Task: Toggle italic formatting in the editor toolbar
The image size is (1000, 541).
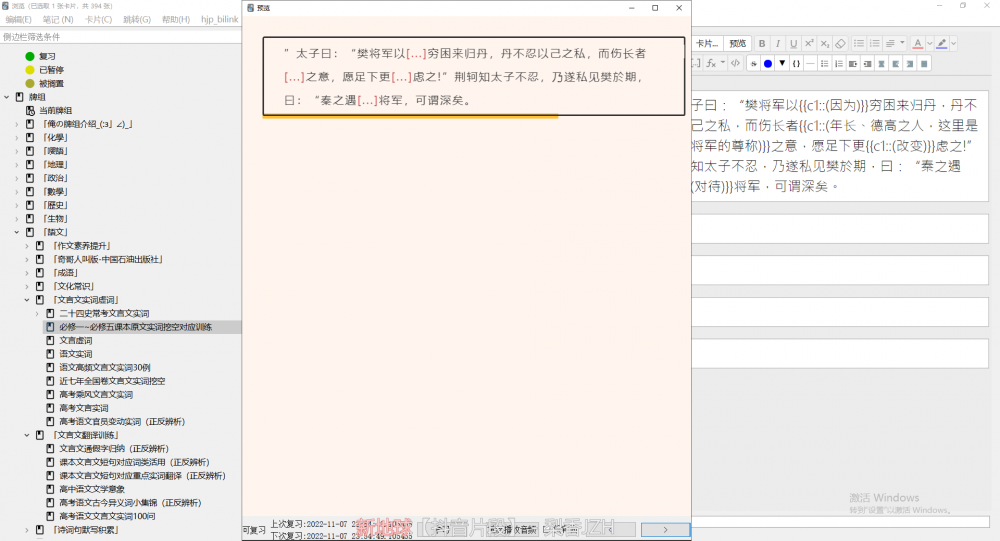Action: pyautogui.click(x=777, y=43)
